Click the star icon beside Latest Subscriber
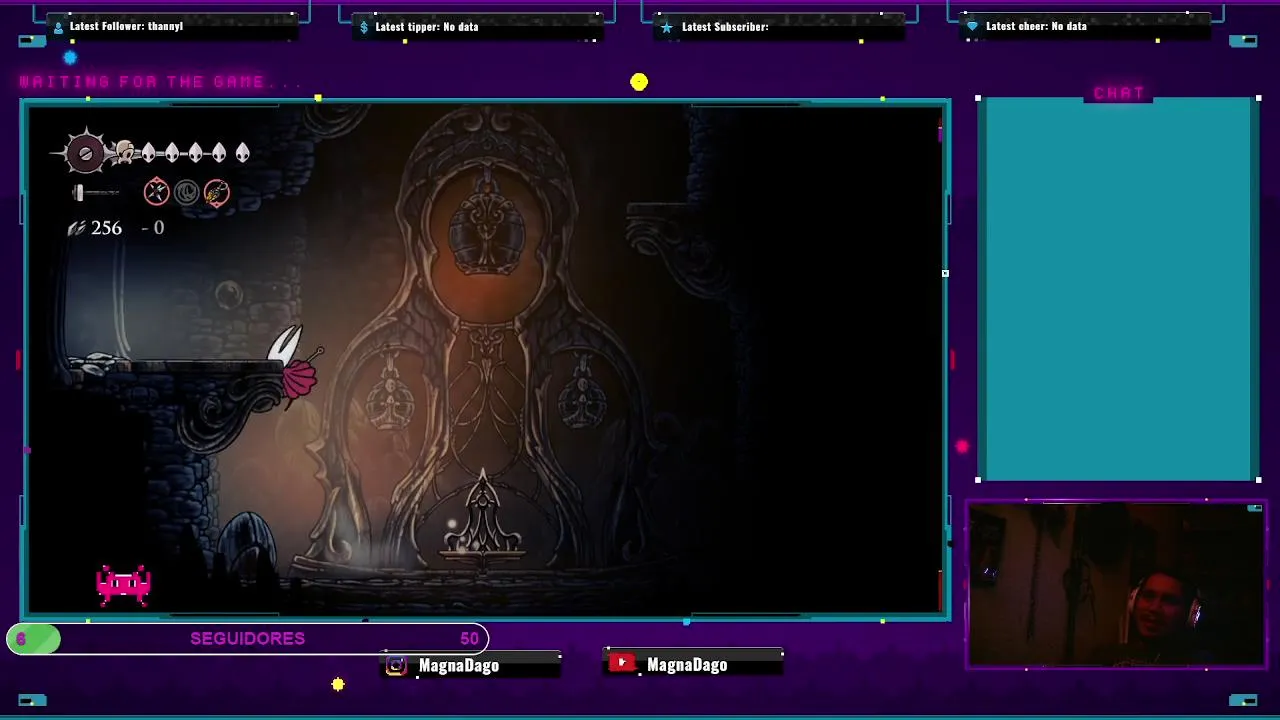1280x720 pixels. 666,27
